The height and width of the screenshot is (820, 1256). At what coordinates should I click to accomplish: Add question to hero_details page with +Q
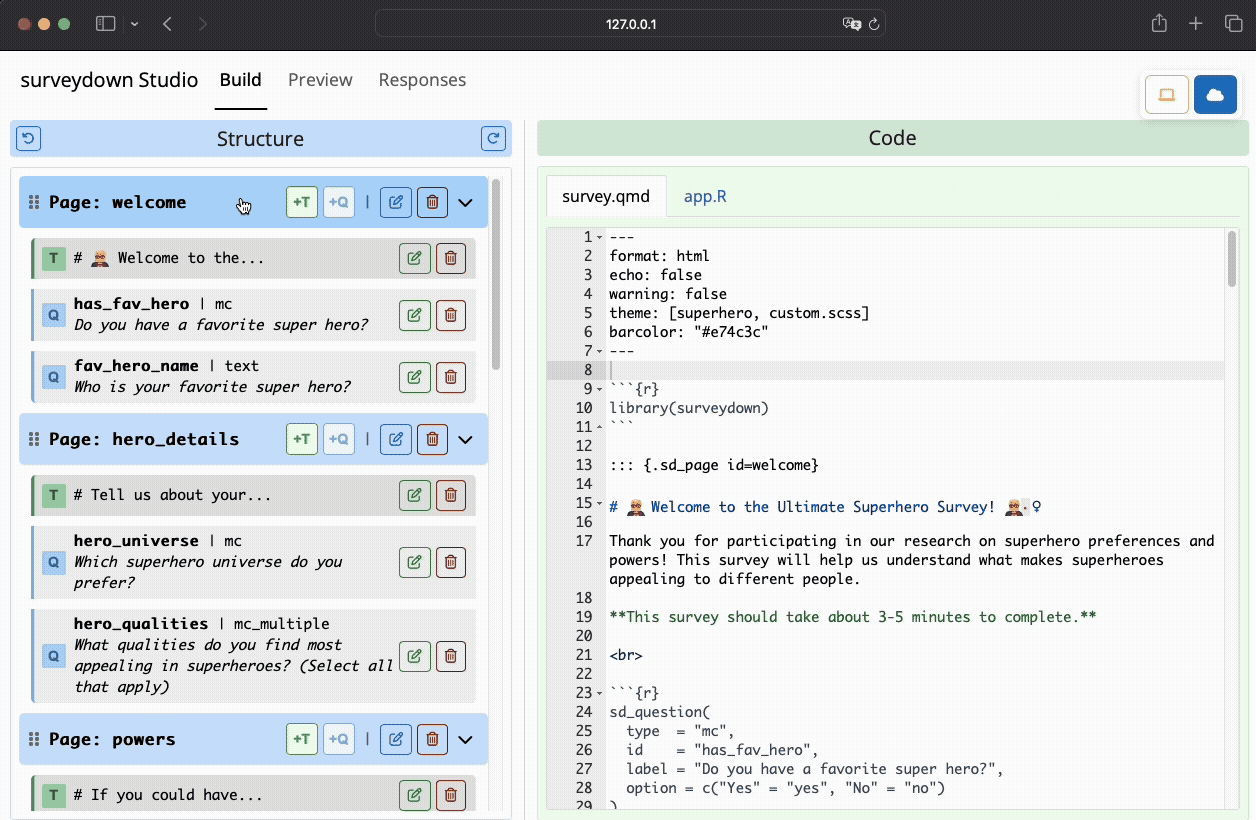tap(339, 439)
